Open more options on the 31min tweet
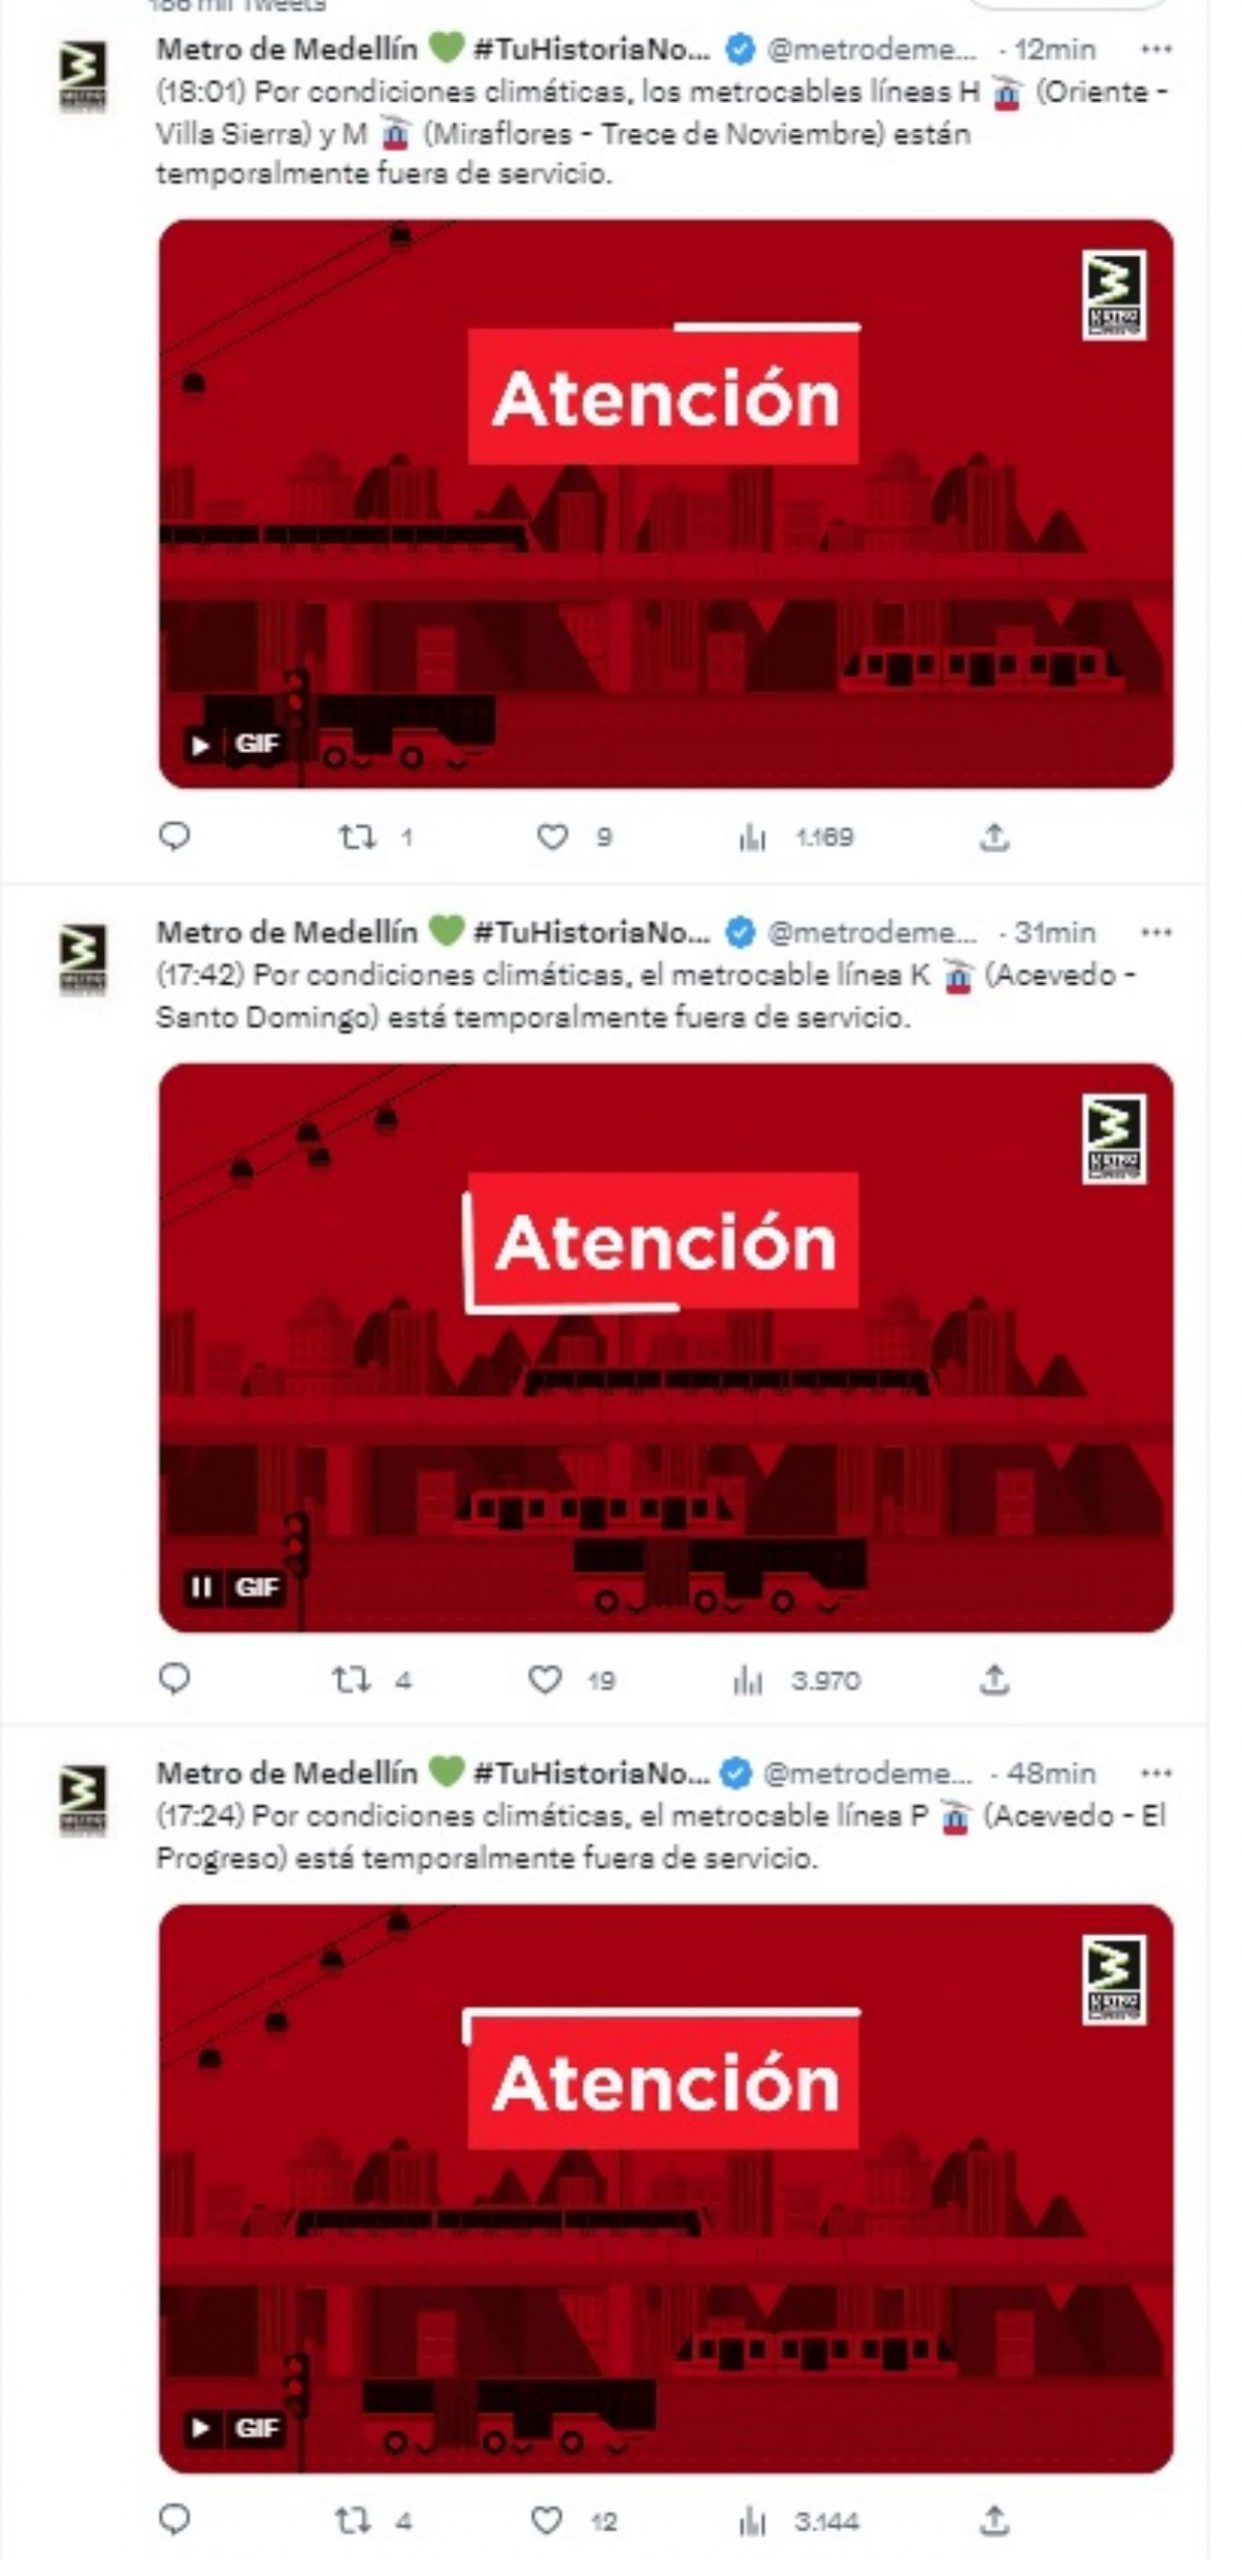Image resolution: width=1242 pixels, height=2560 pixels. click(1155, 932)
